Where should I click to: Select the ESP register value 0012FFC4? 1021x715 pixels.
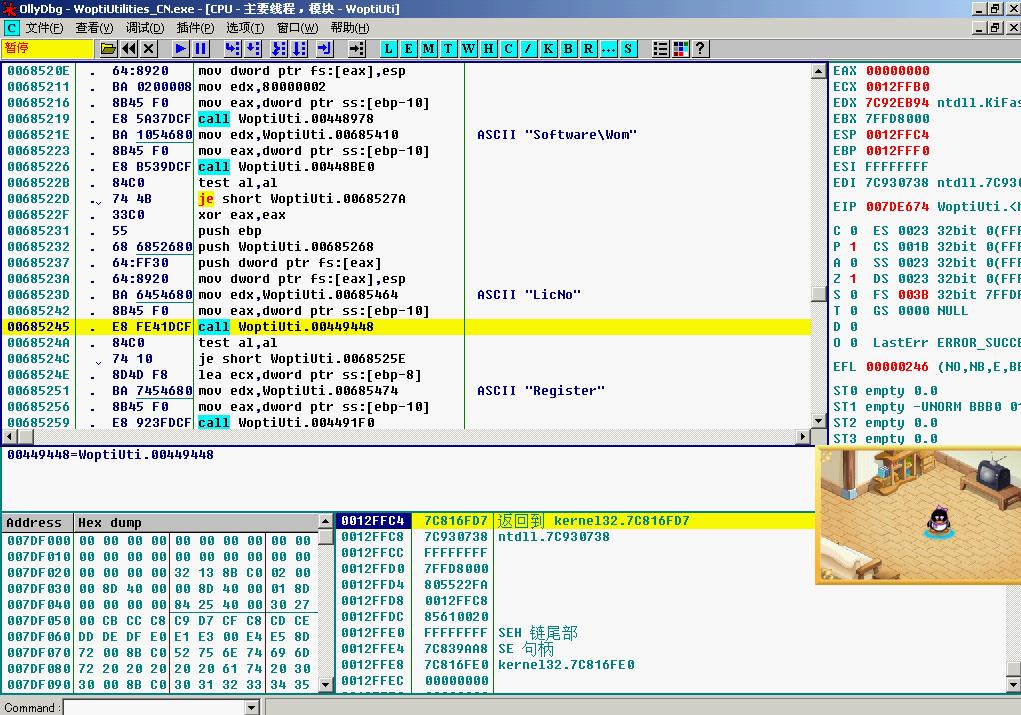[x=897, y=135]
